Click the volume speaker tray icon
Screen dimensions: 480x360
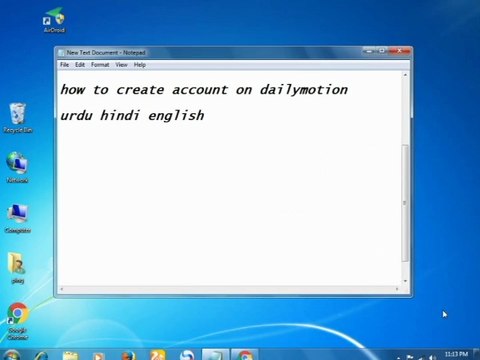(x=432, y=358)
